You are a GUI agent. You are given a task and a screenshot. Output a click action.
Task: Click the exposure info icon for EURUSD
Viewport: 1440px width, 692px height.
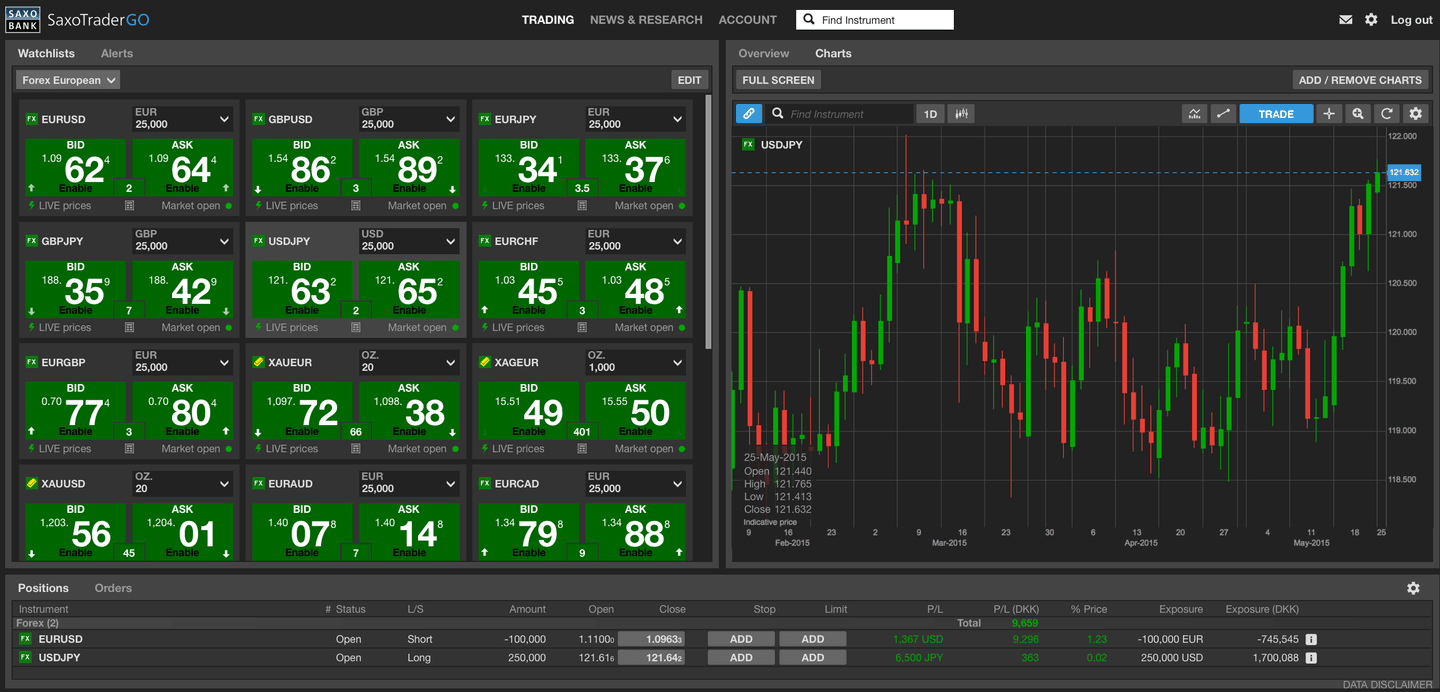1309,639
